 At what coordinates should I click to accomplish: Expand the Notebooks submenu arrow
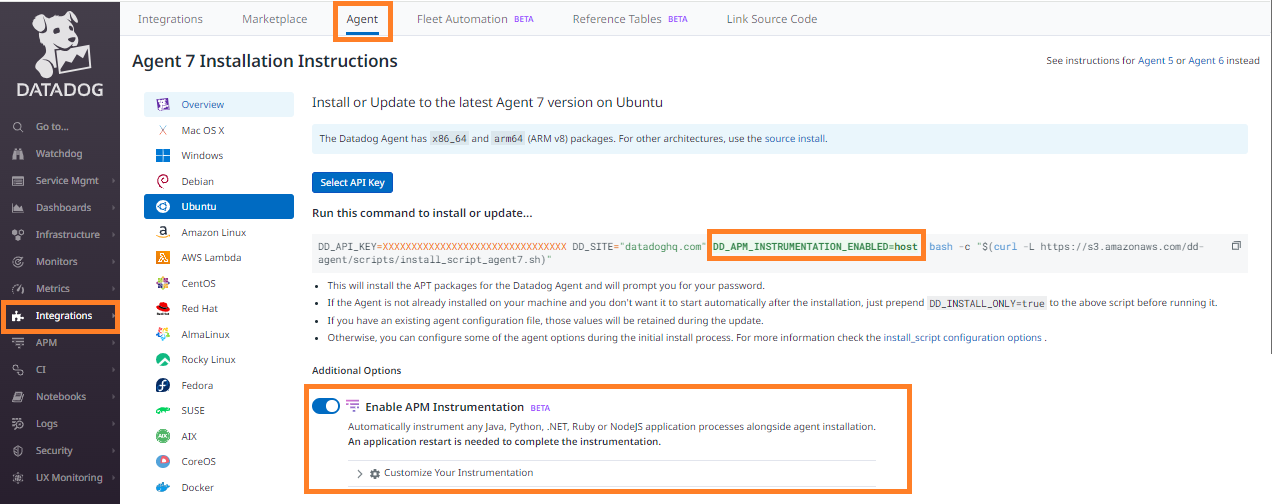(113, 397)
